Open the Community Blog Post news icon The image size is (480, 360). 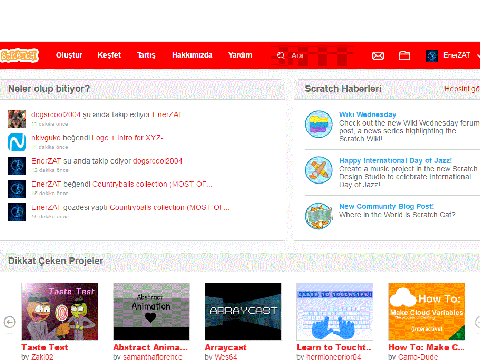coord(319,216)
